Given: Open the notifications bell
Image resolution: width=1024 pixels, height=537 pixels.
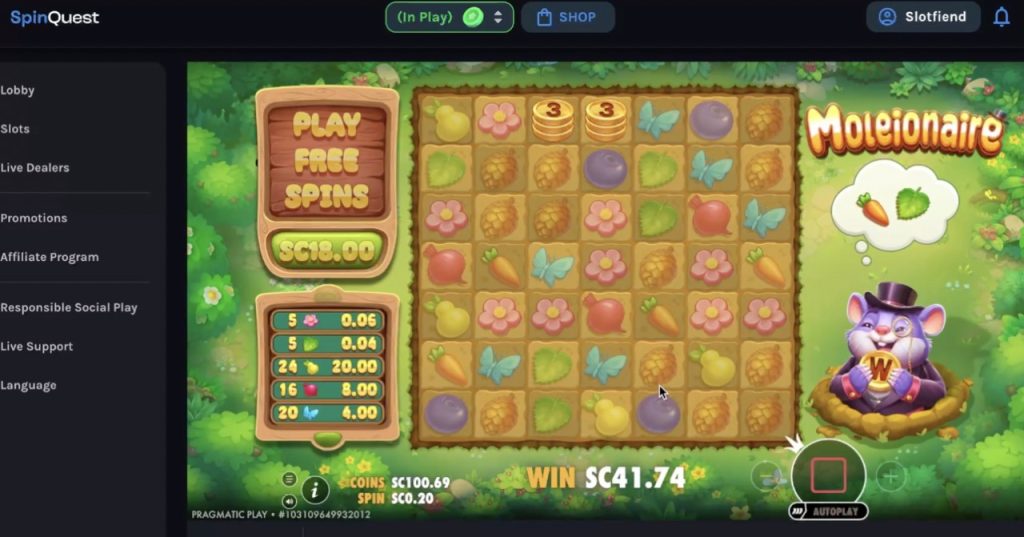Looking at the screenshot, I should point(1001,17).
